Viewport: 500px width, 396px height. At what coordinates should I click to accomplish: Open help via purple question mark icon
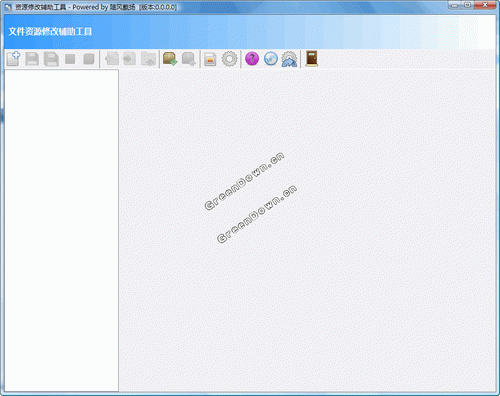point(252,59)
